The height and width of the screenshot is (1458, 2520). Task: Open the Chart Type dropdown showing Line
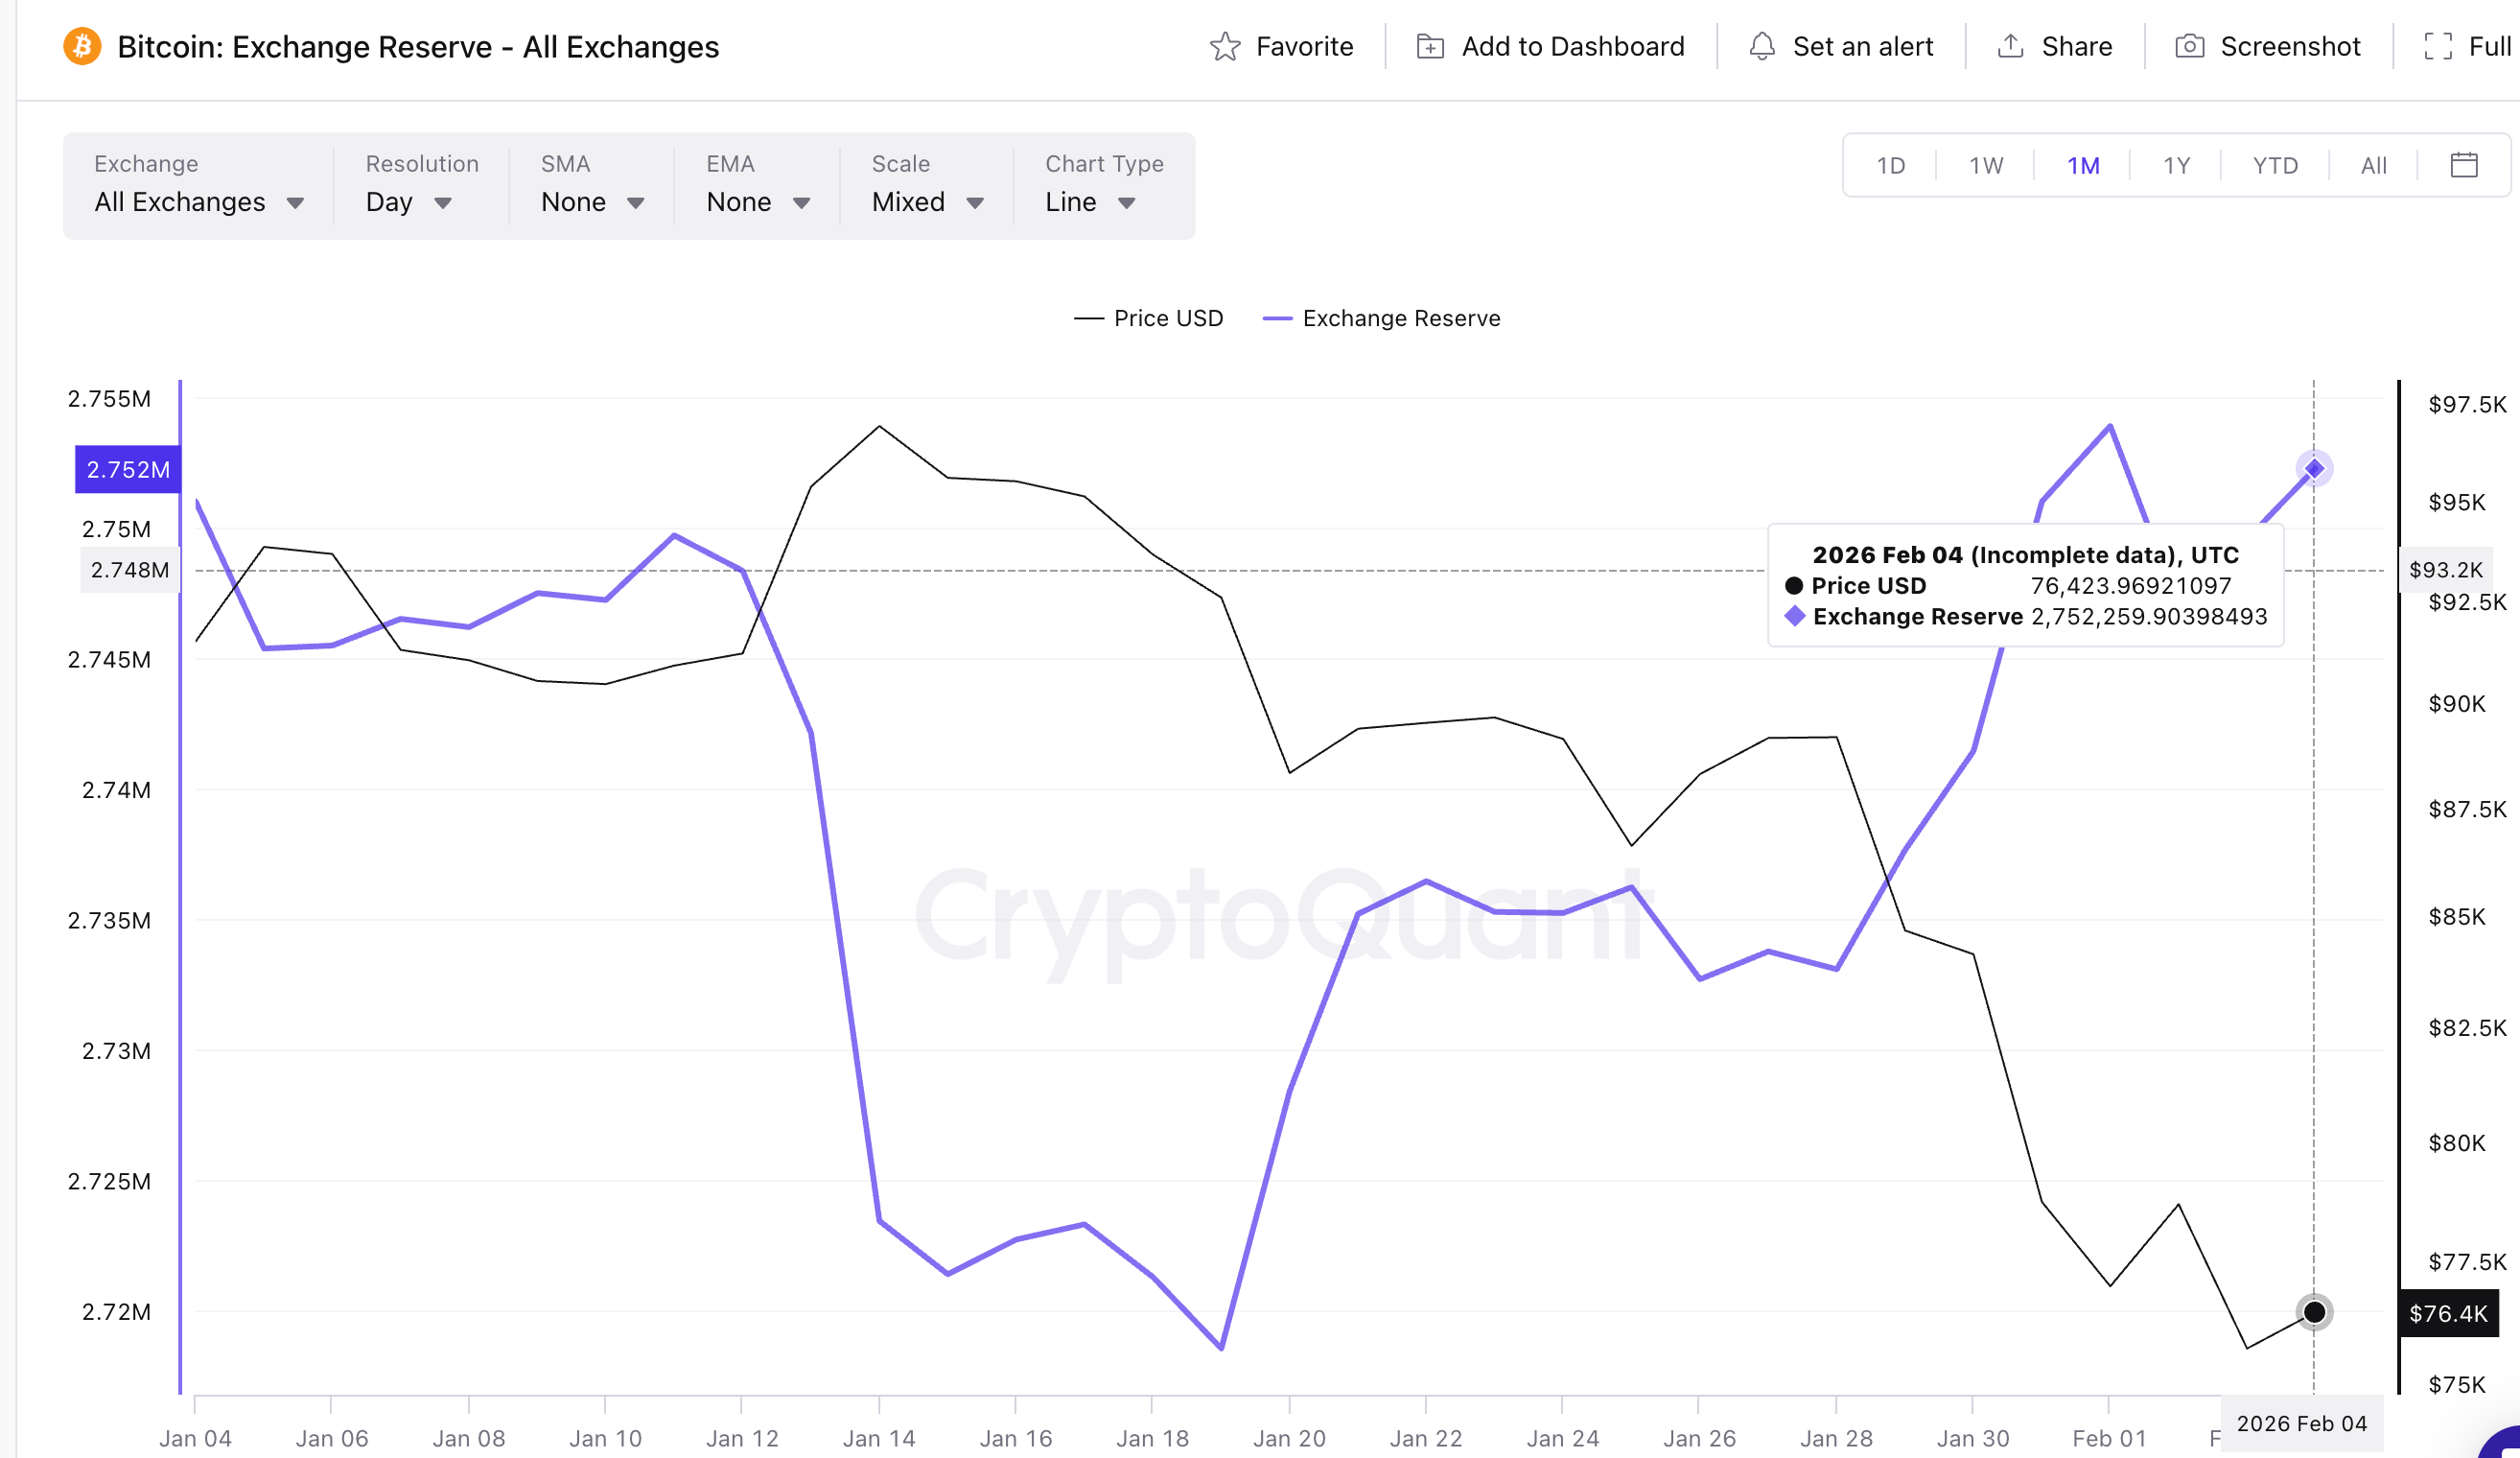[1089, 201]
